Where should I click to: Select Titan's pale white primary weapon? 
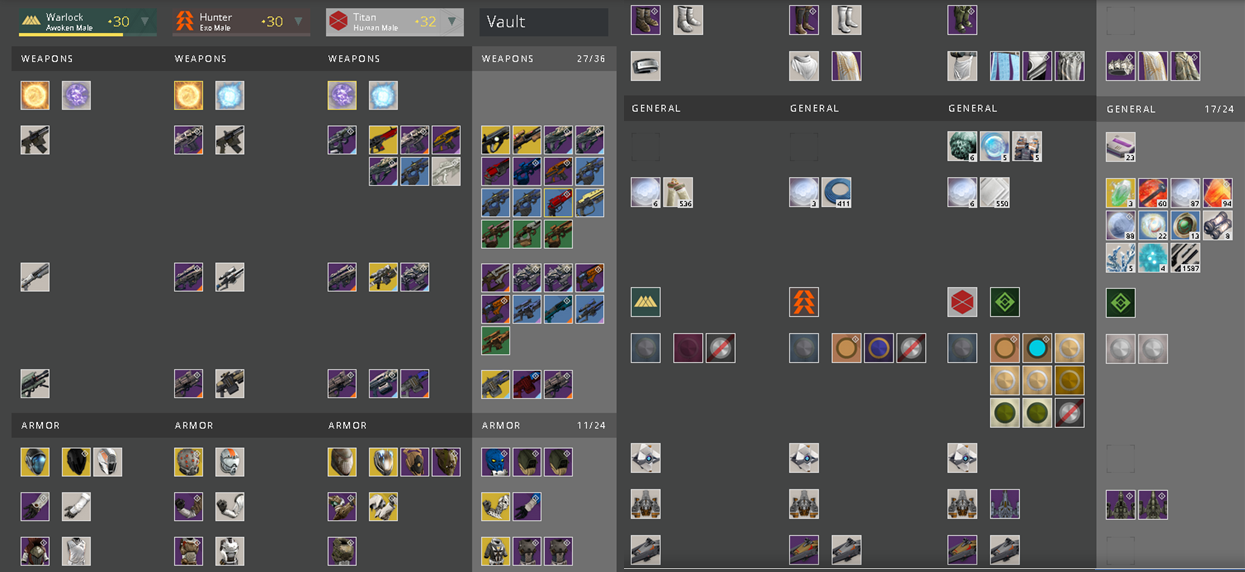point(446,171)
